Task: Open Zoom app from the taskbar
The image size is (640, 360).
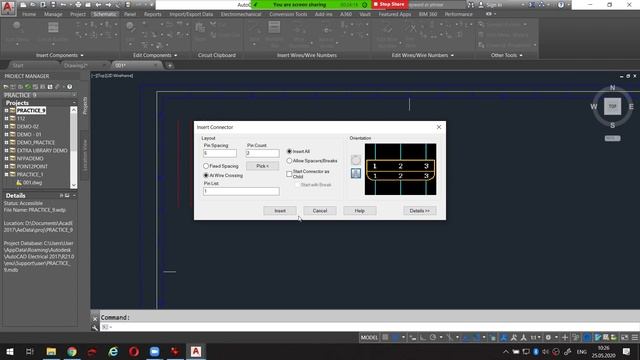Action: click(154, 351)
